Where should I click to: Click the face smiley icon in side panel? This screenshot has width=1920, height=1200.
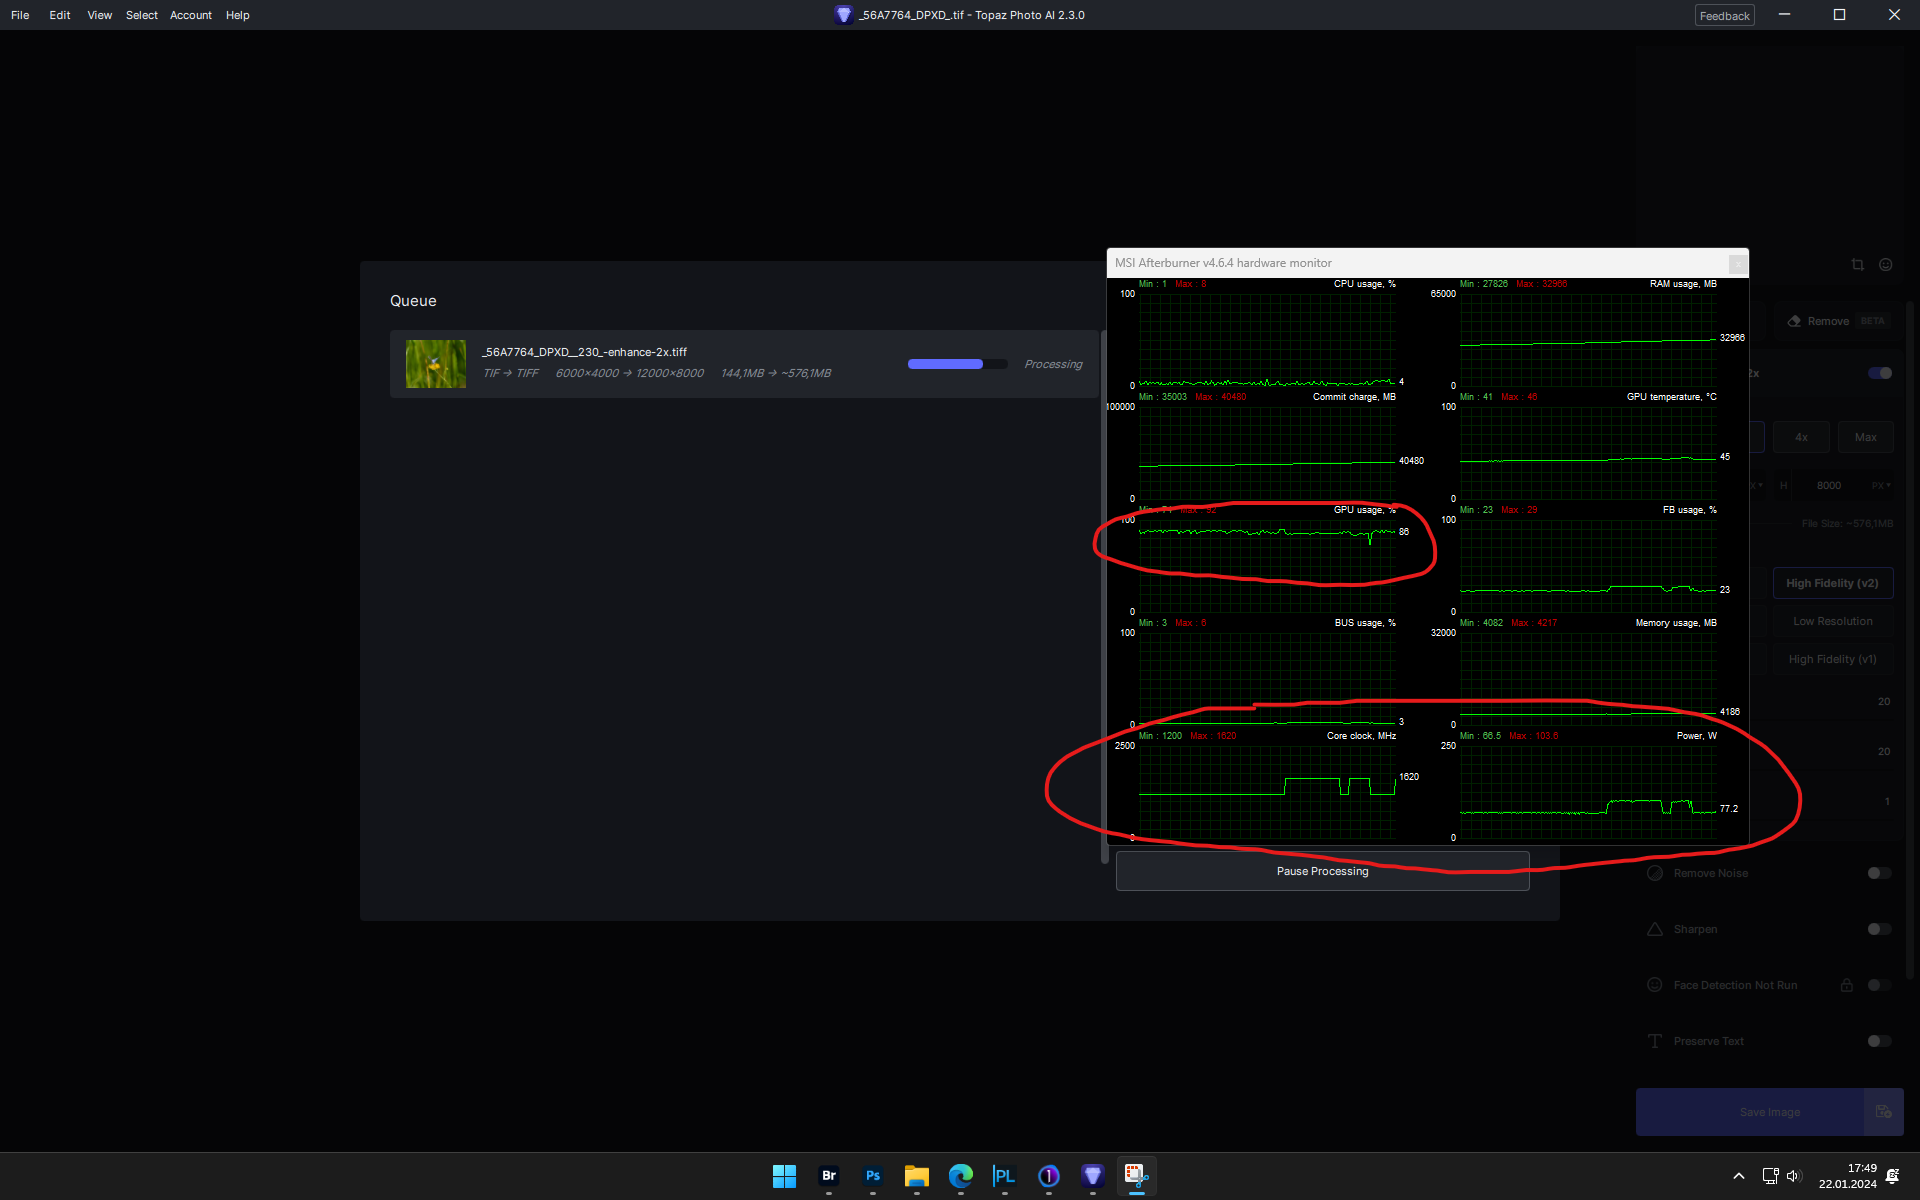tap(1885, 265)
